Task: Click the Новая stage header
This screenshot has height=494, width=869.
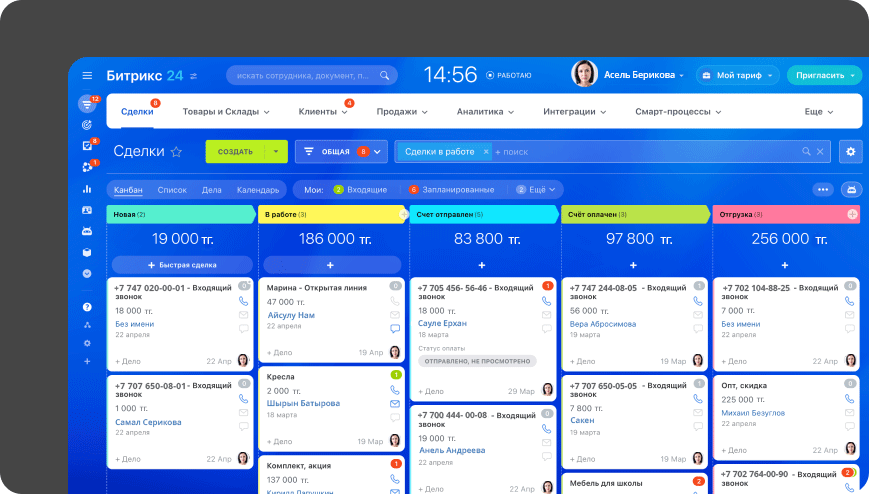Action: (x=180, y=215)
